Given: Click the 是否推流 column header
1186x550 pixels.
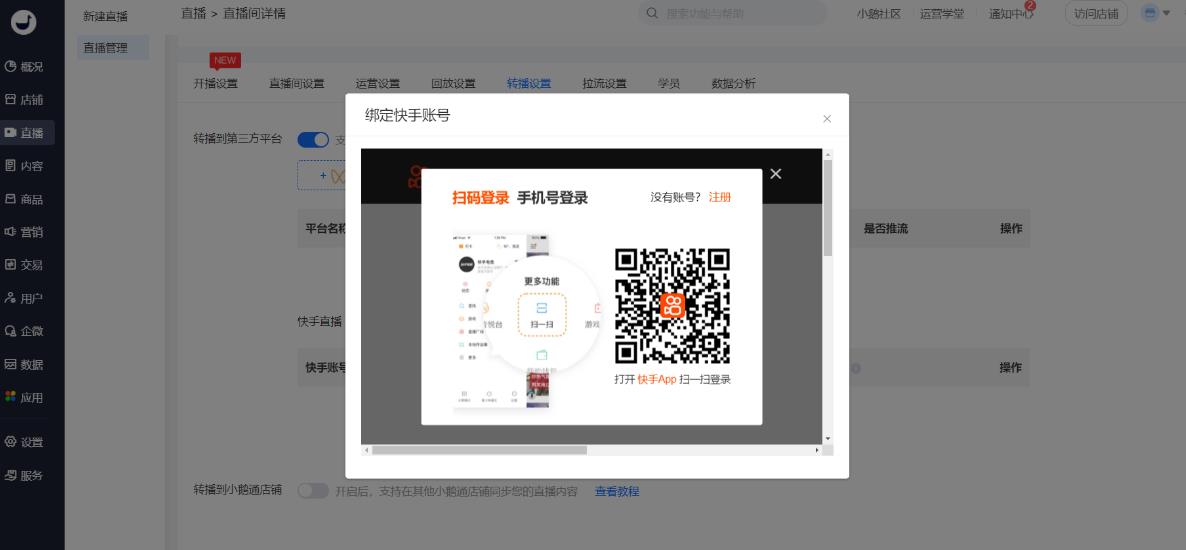Looking at the screenshot, I should pyautogui.click(x=886, y=228).
